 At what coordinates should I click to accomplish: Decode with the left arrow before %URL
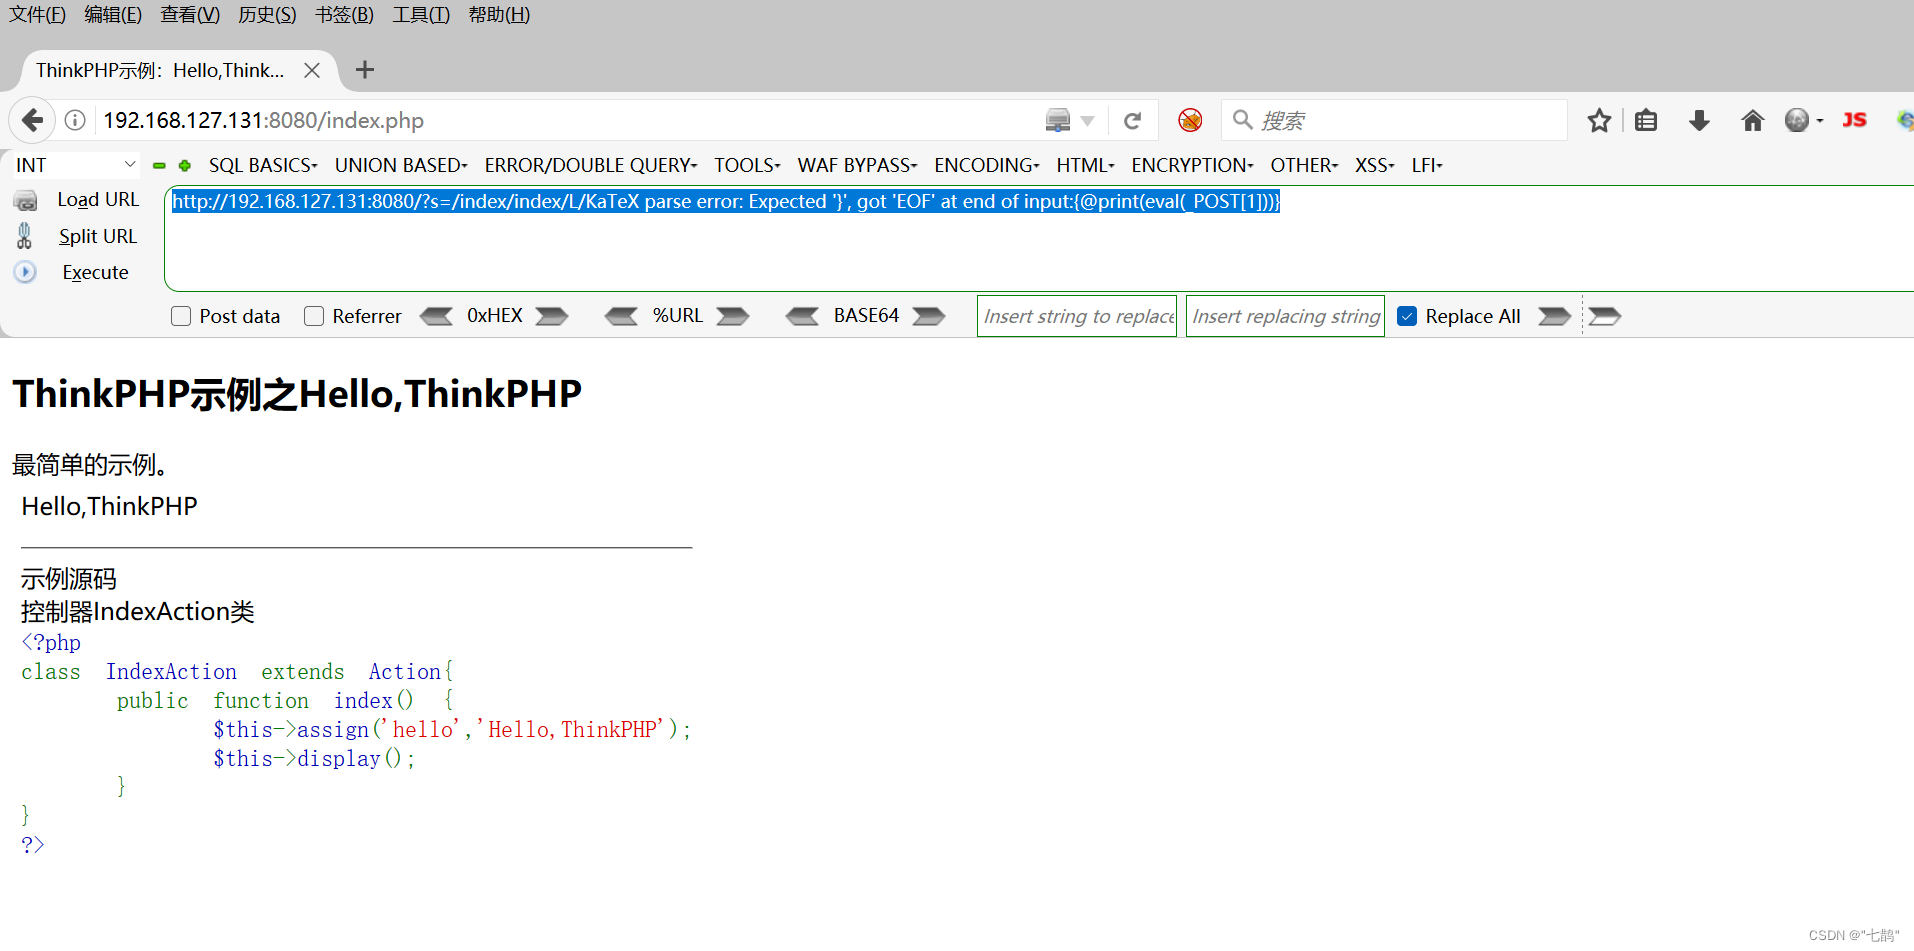point(621,316)
